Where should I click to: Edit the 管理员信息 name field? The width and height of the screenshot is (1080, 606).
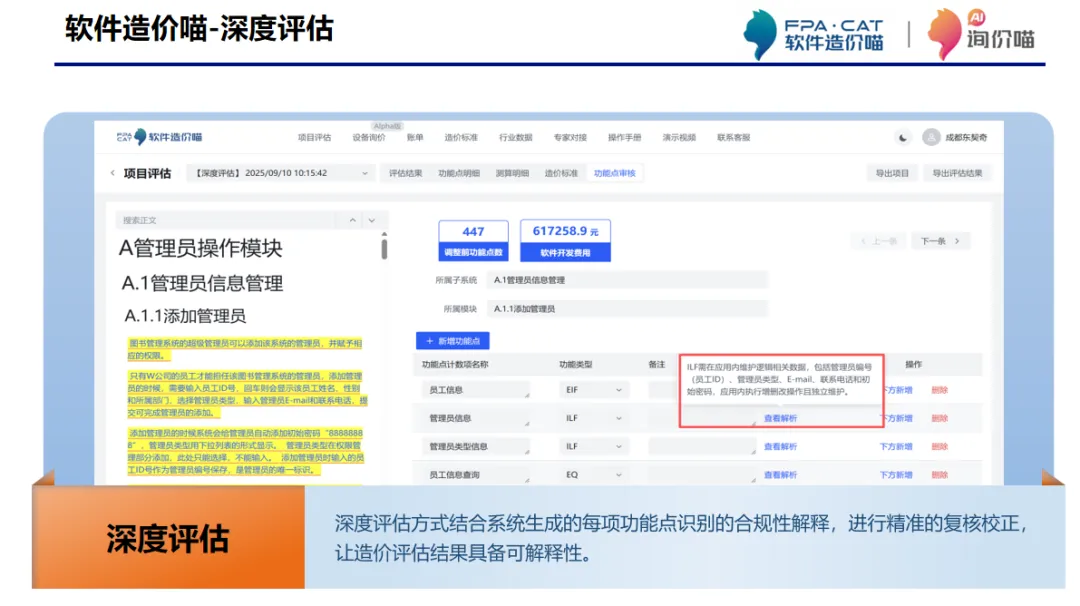pos(476,418)
